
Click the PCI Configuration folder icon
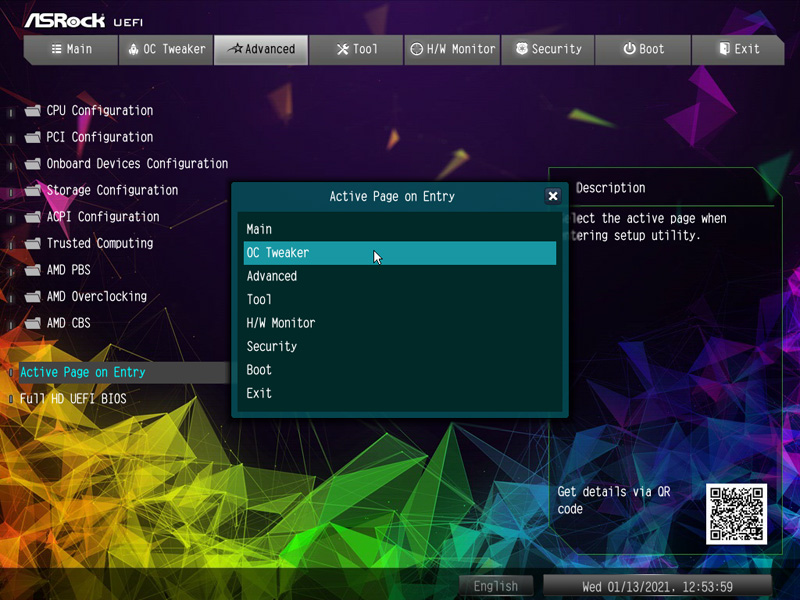[x=33, y=137]
